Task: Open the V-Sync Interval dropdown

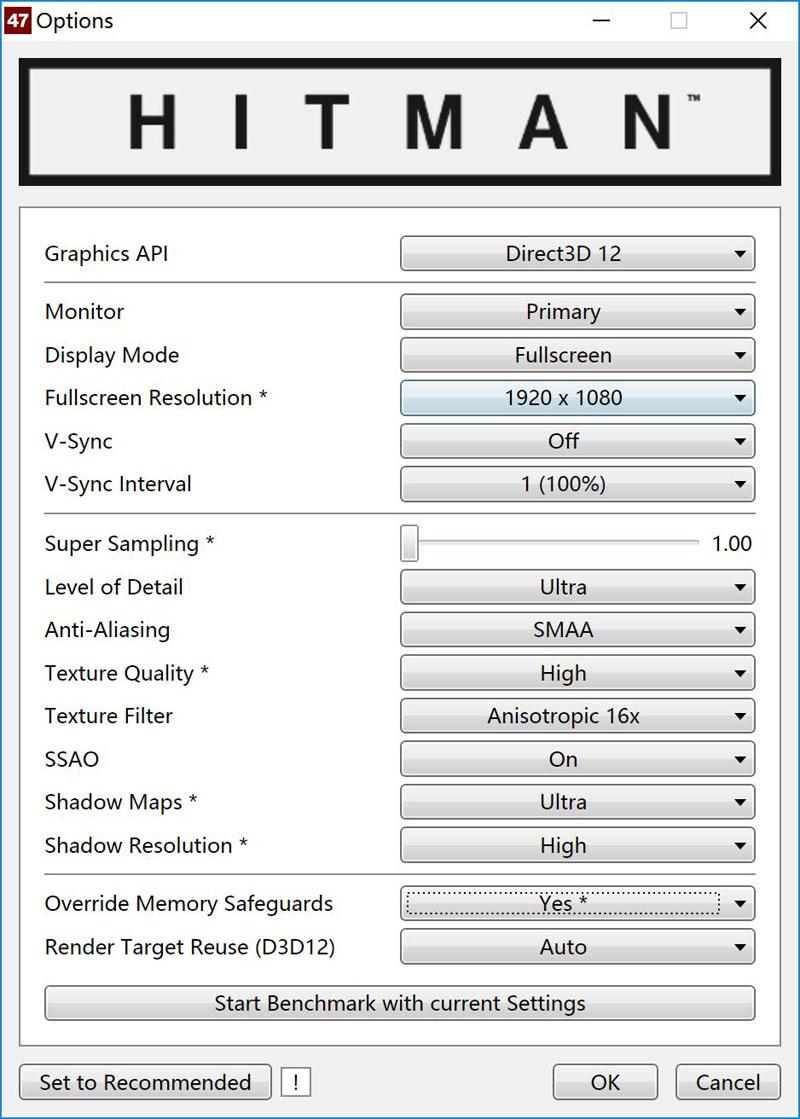Action: [x=577, y=484]
